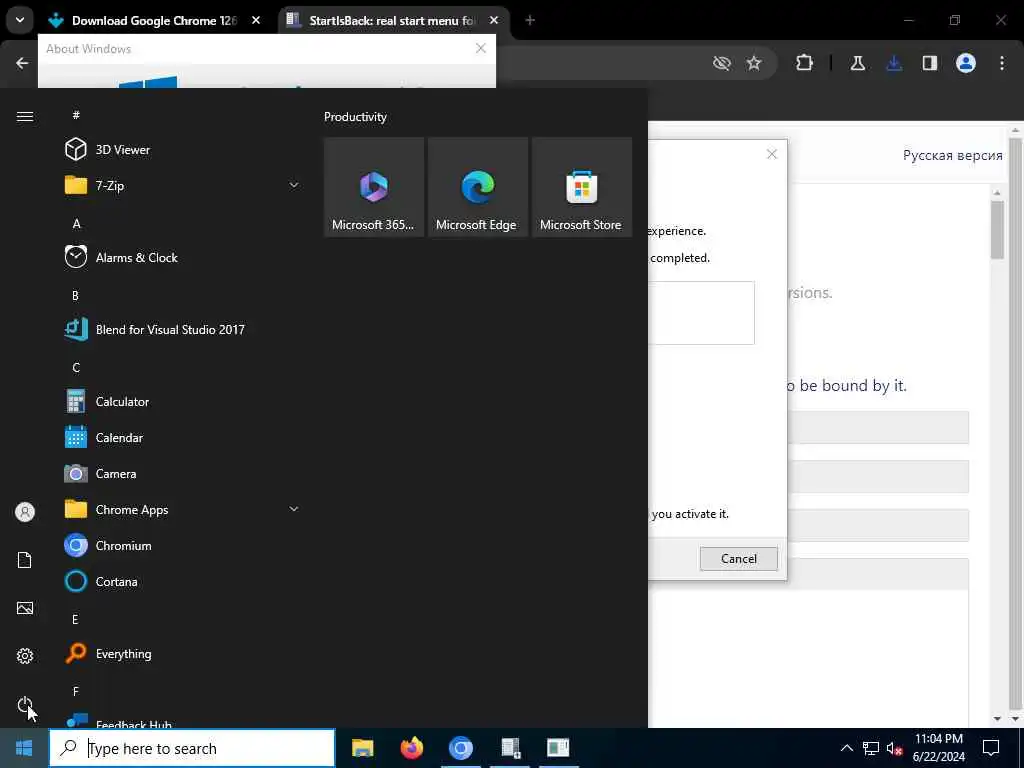
Task: Click the Windows Start button
Action: 24,748
